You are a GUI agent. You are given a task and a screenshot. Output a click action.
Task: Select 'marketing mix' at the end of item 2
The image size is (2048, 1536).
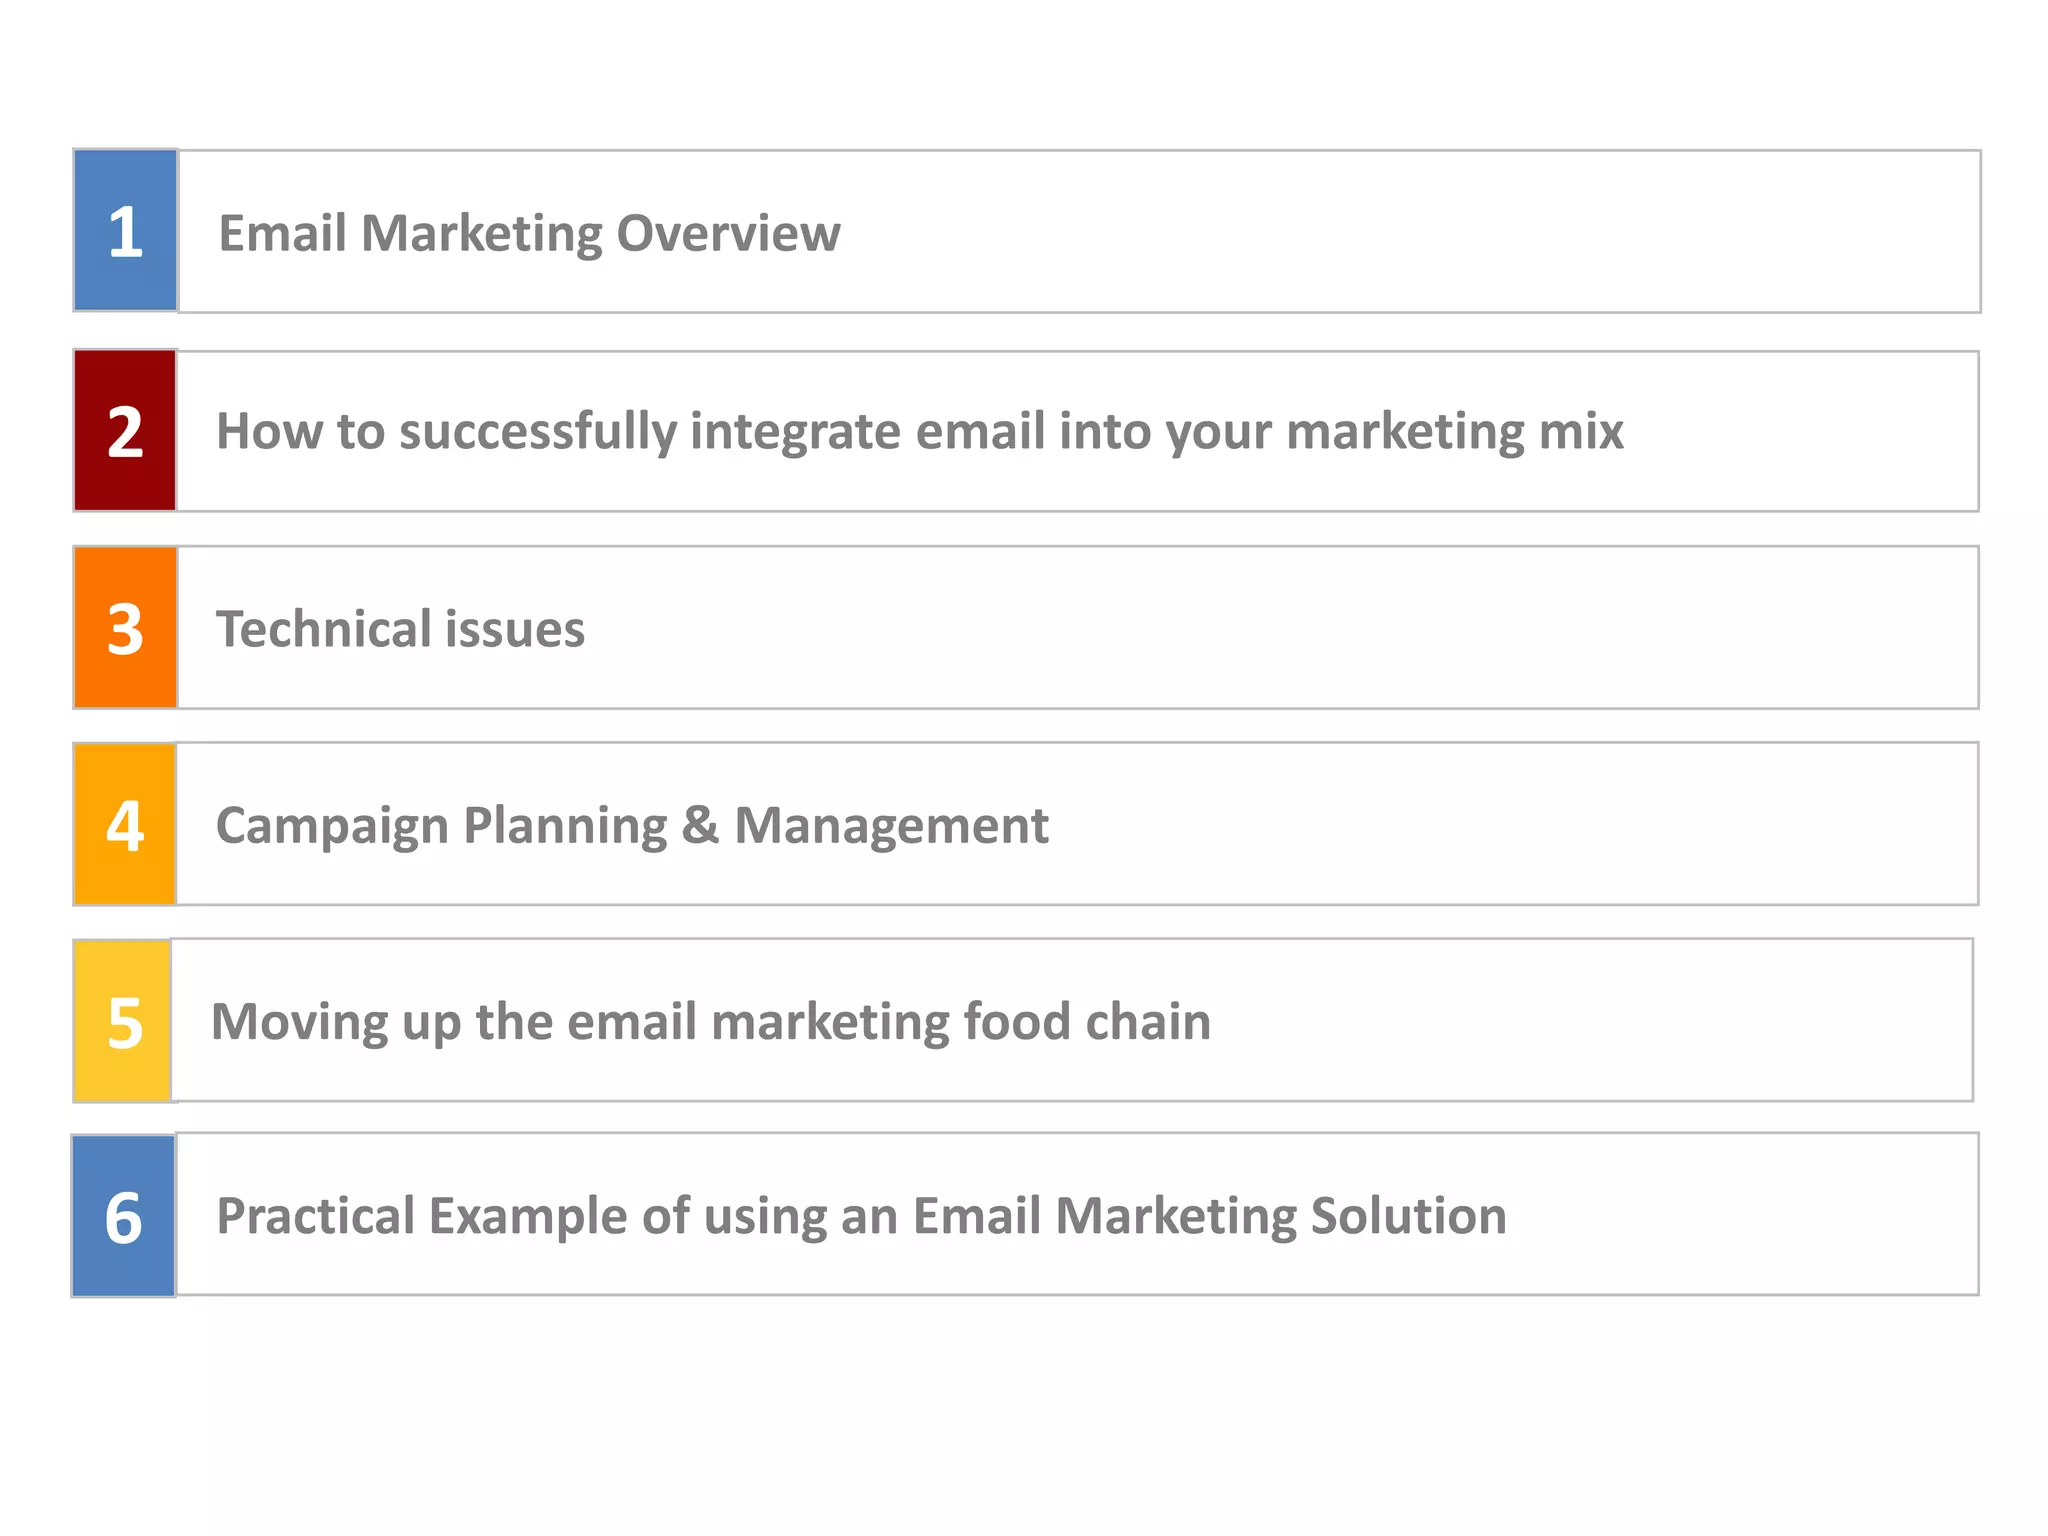[x=1455, y=433]
